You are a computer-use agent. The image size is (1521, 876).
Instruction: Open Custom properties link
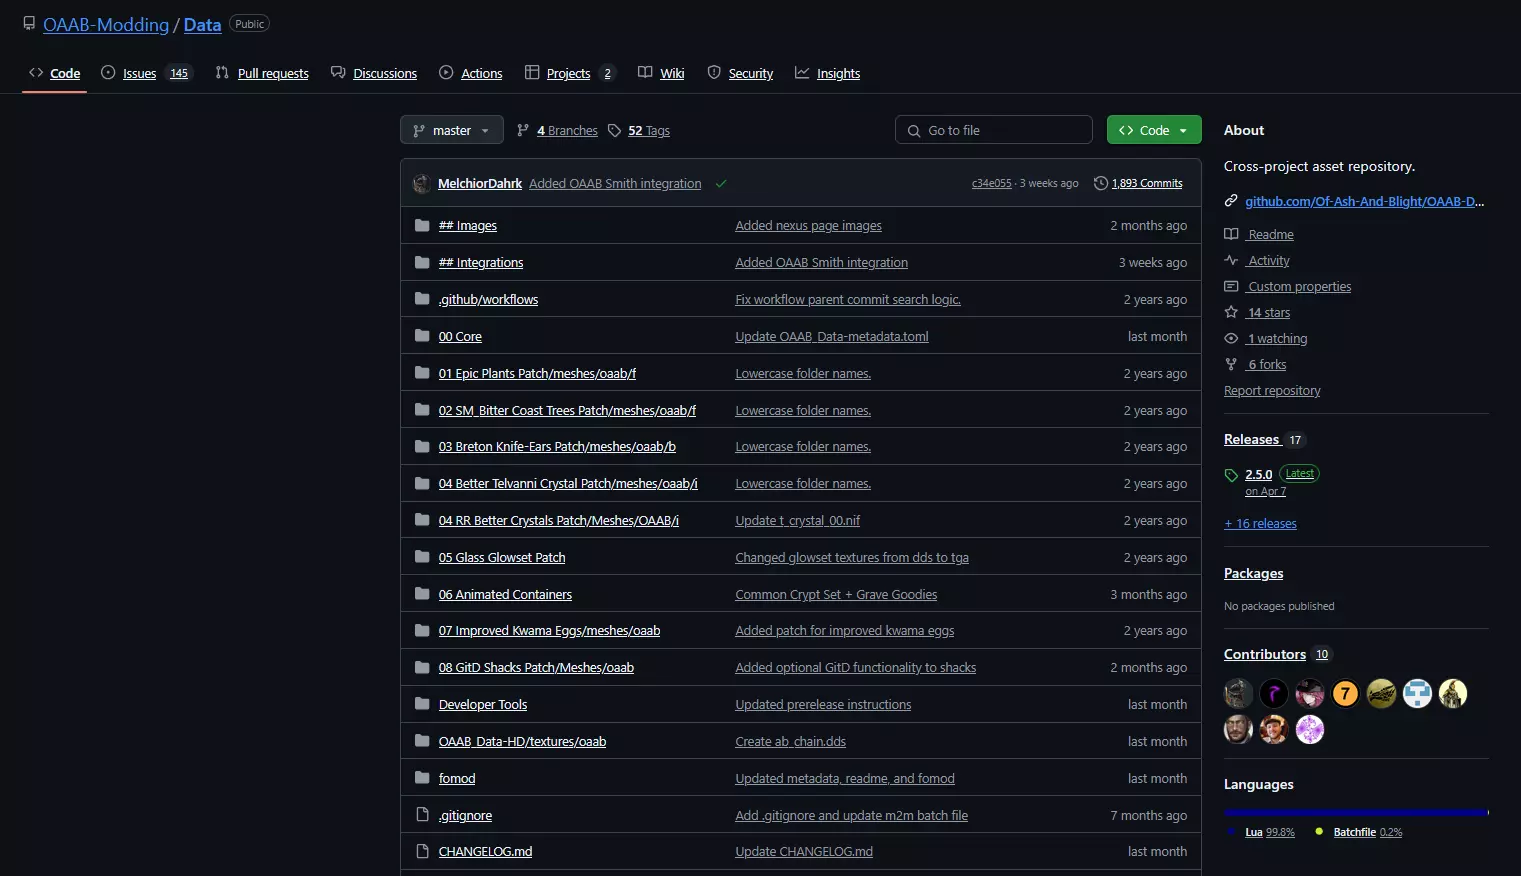[x=1299, y=287]
